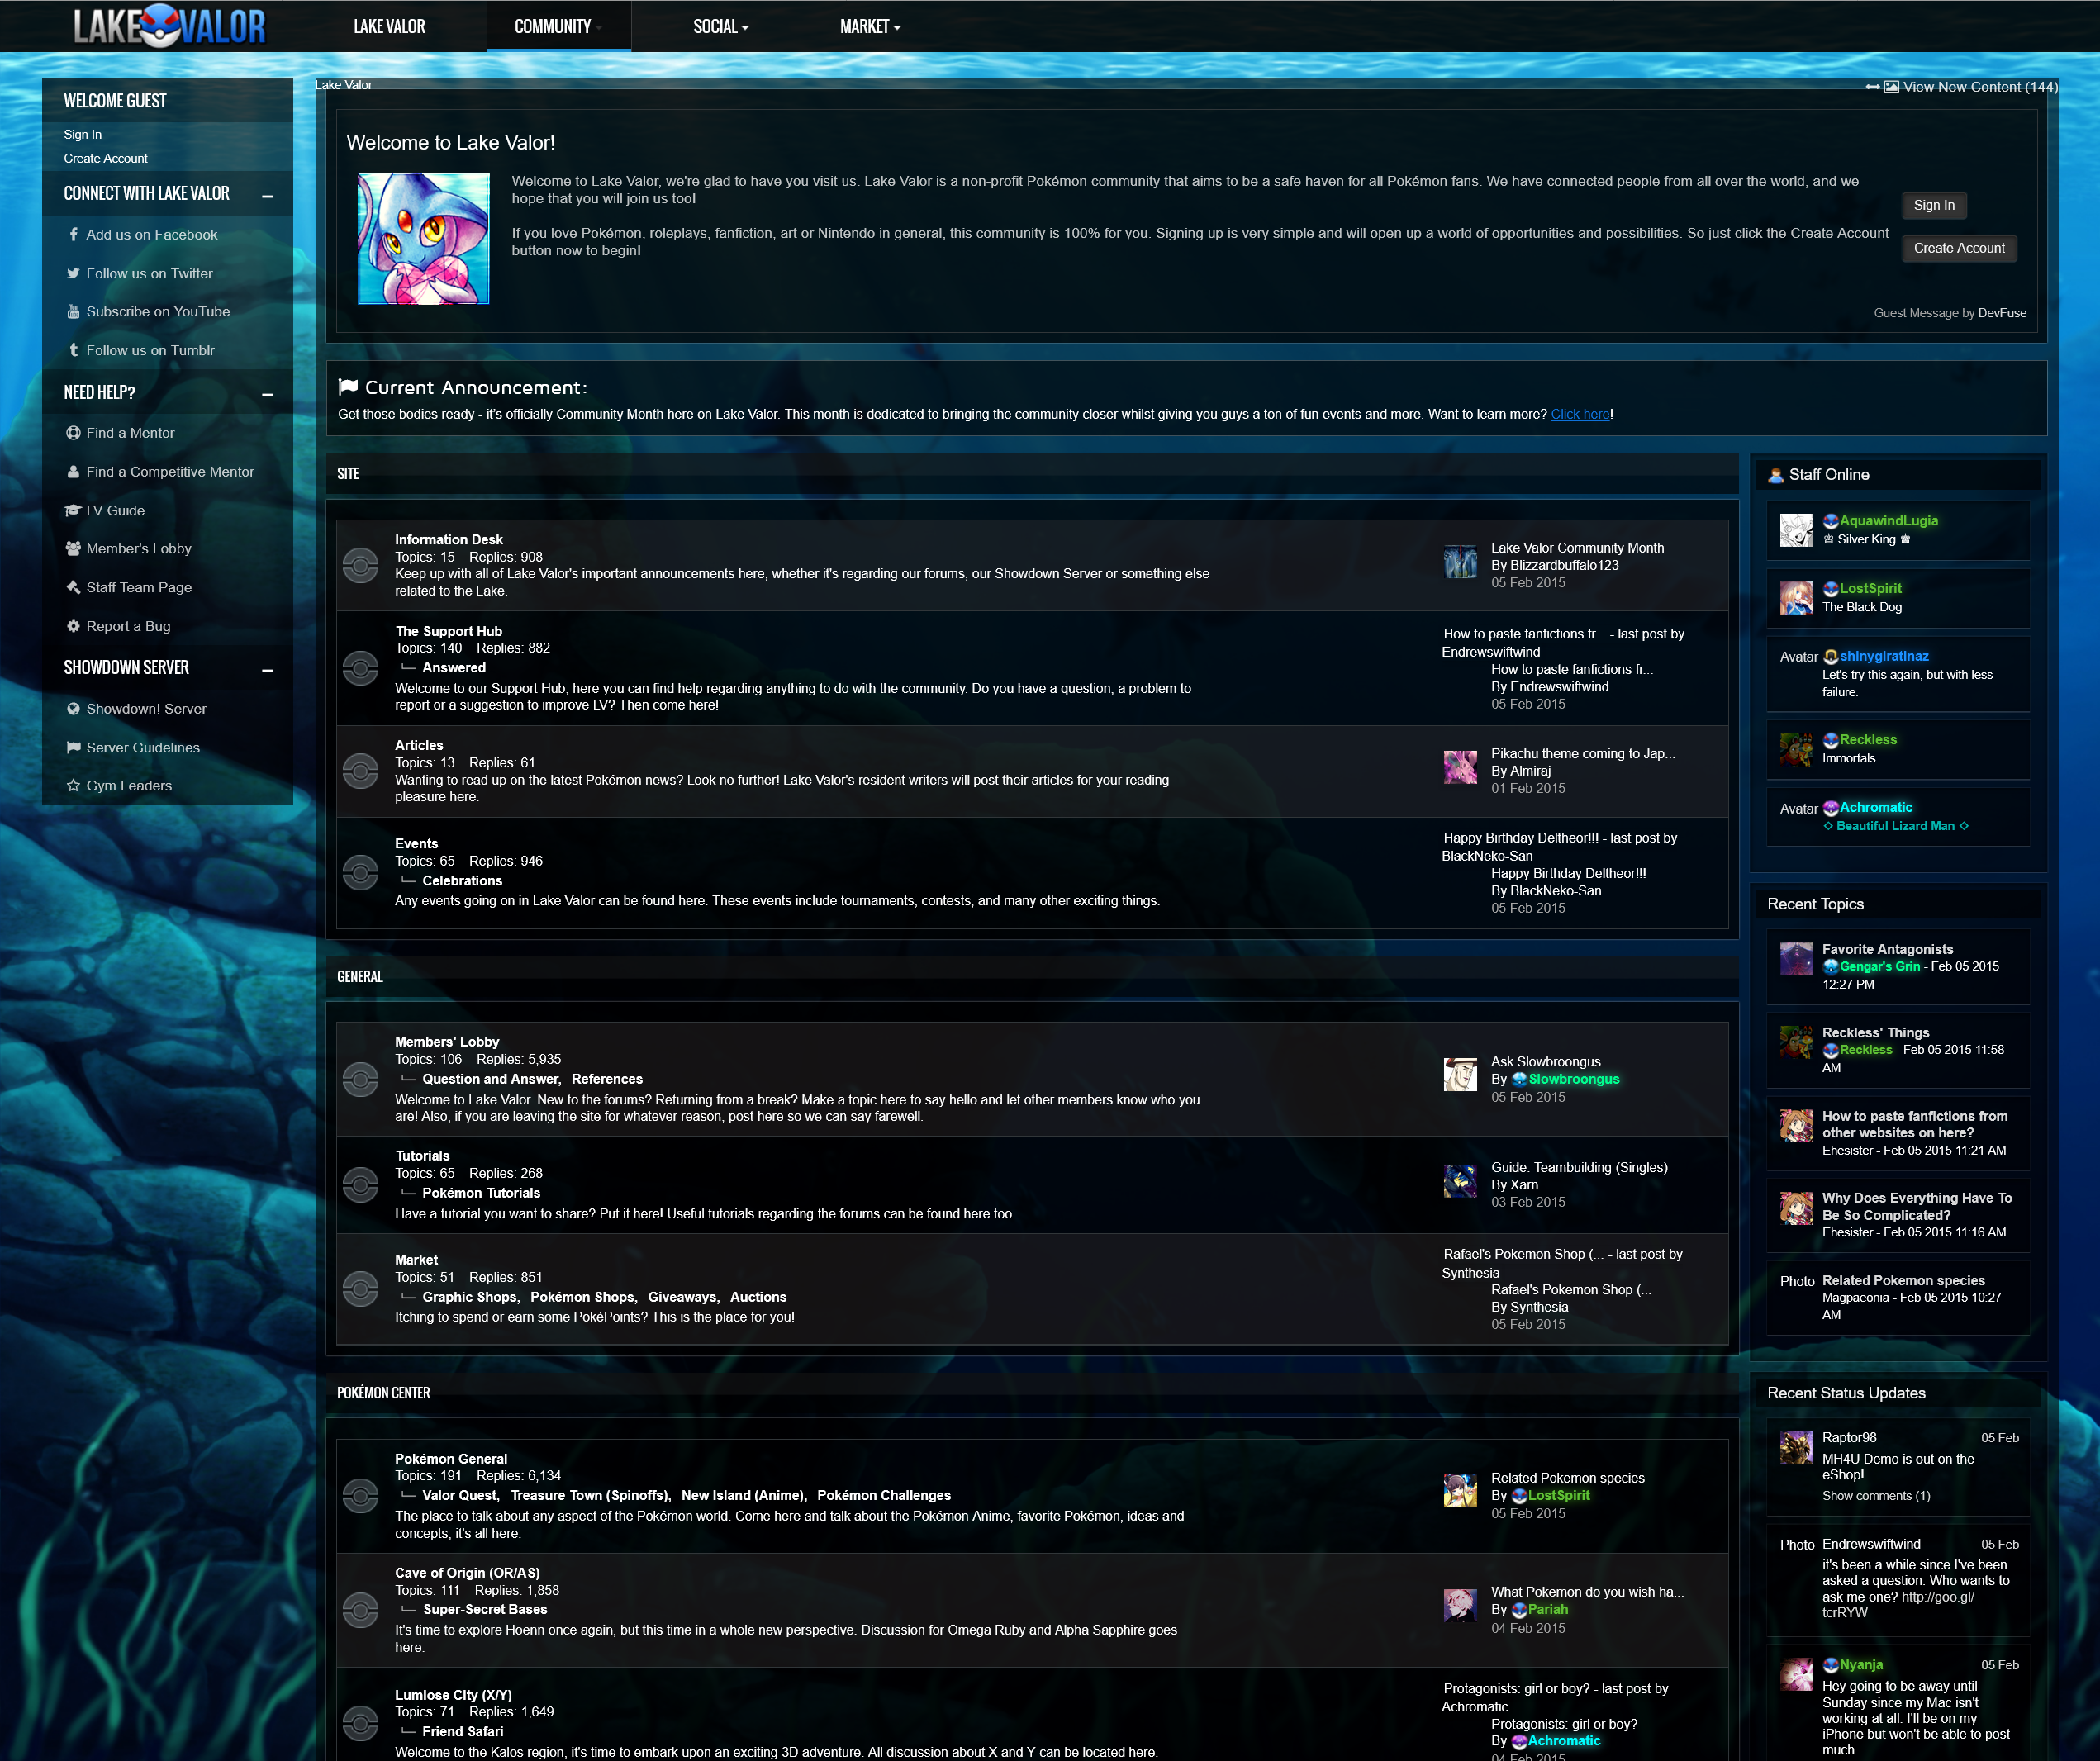Screen dimensions: 2100x1761
Task: Click the Facebook icon in sidebar
Action: [73, 235]
